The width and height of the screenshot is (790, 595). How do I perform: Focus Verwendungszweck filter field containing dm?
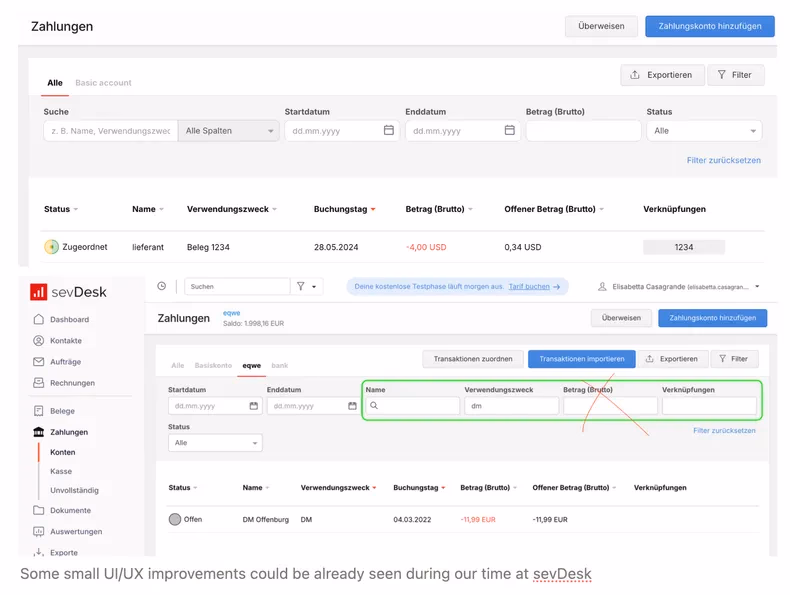511,406
